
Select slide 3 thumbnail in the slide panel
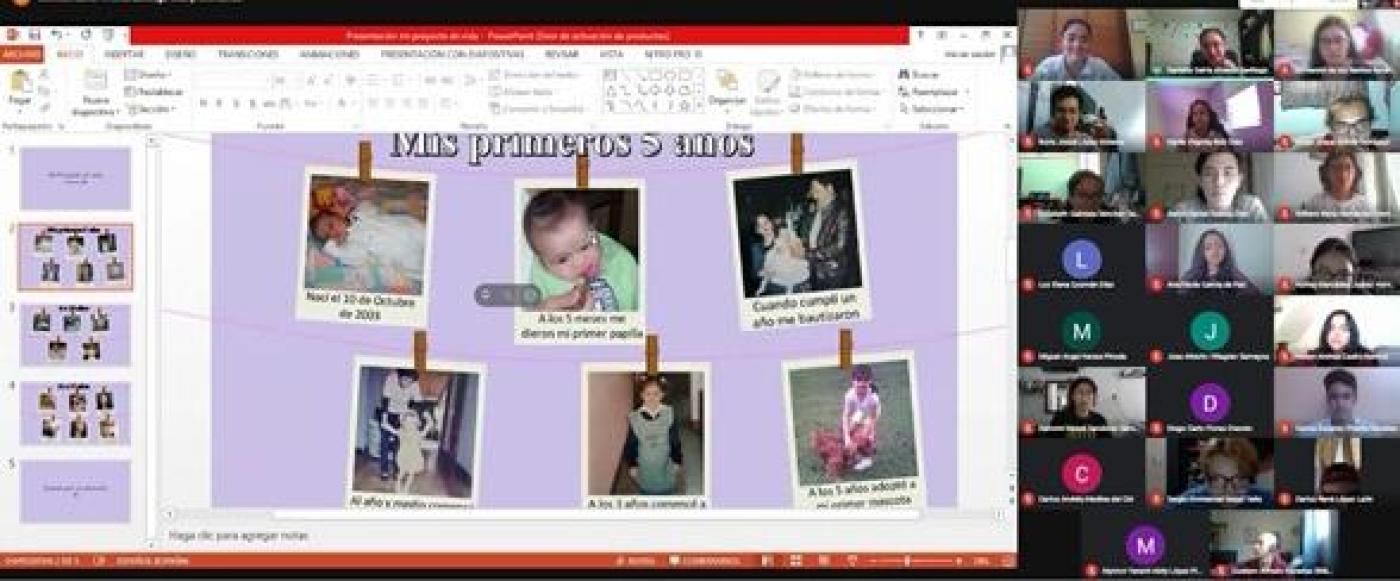pos(75,335)
